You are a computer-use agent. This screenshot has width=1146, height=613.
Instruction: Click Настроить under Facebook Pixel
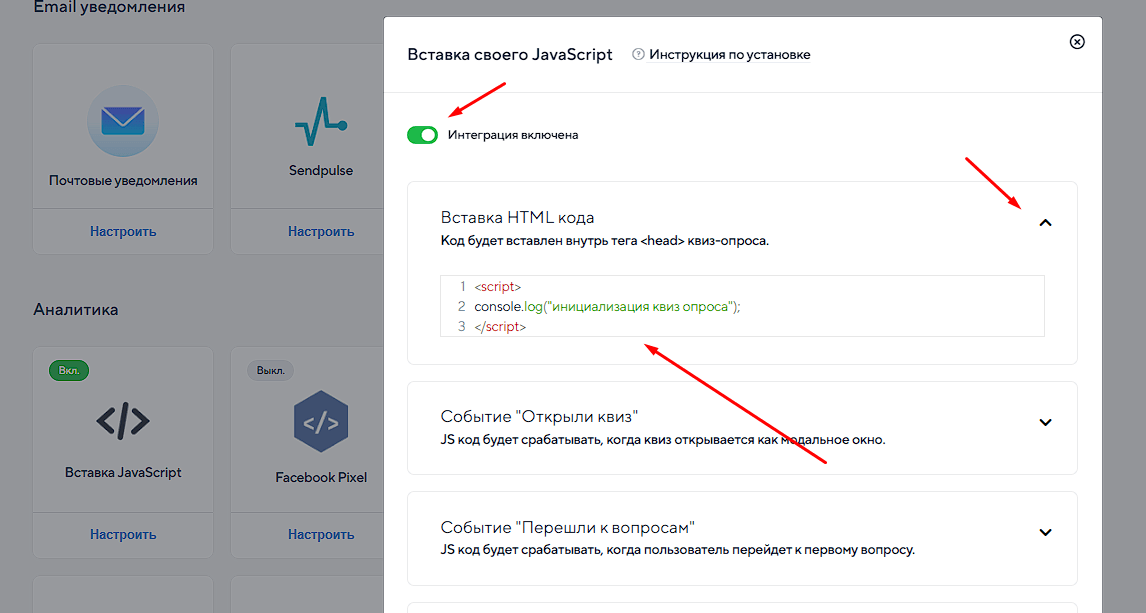(321, 534)
